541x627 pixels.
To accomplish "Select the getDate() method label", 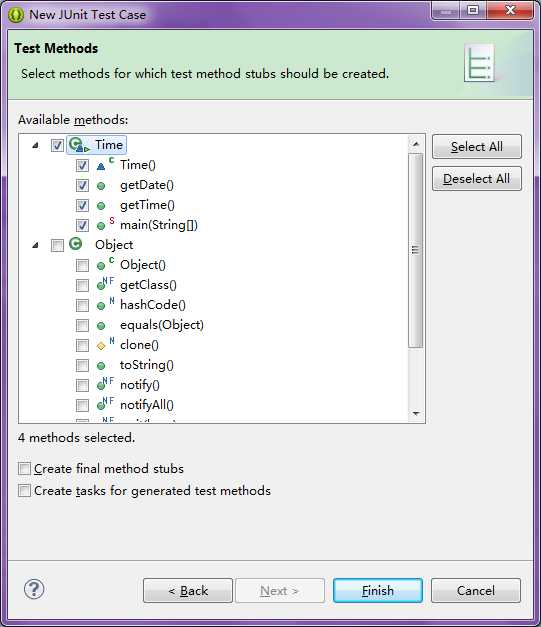I will (x=147, y=185).
